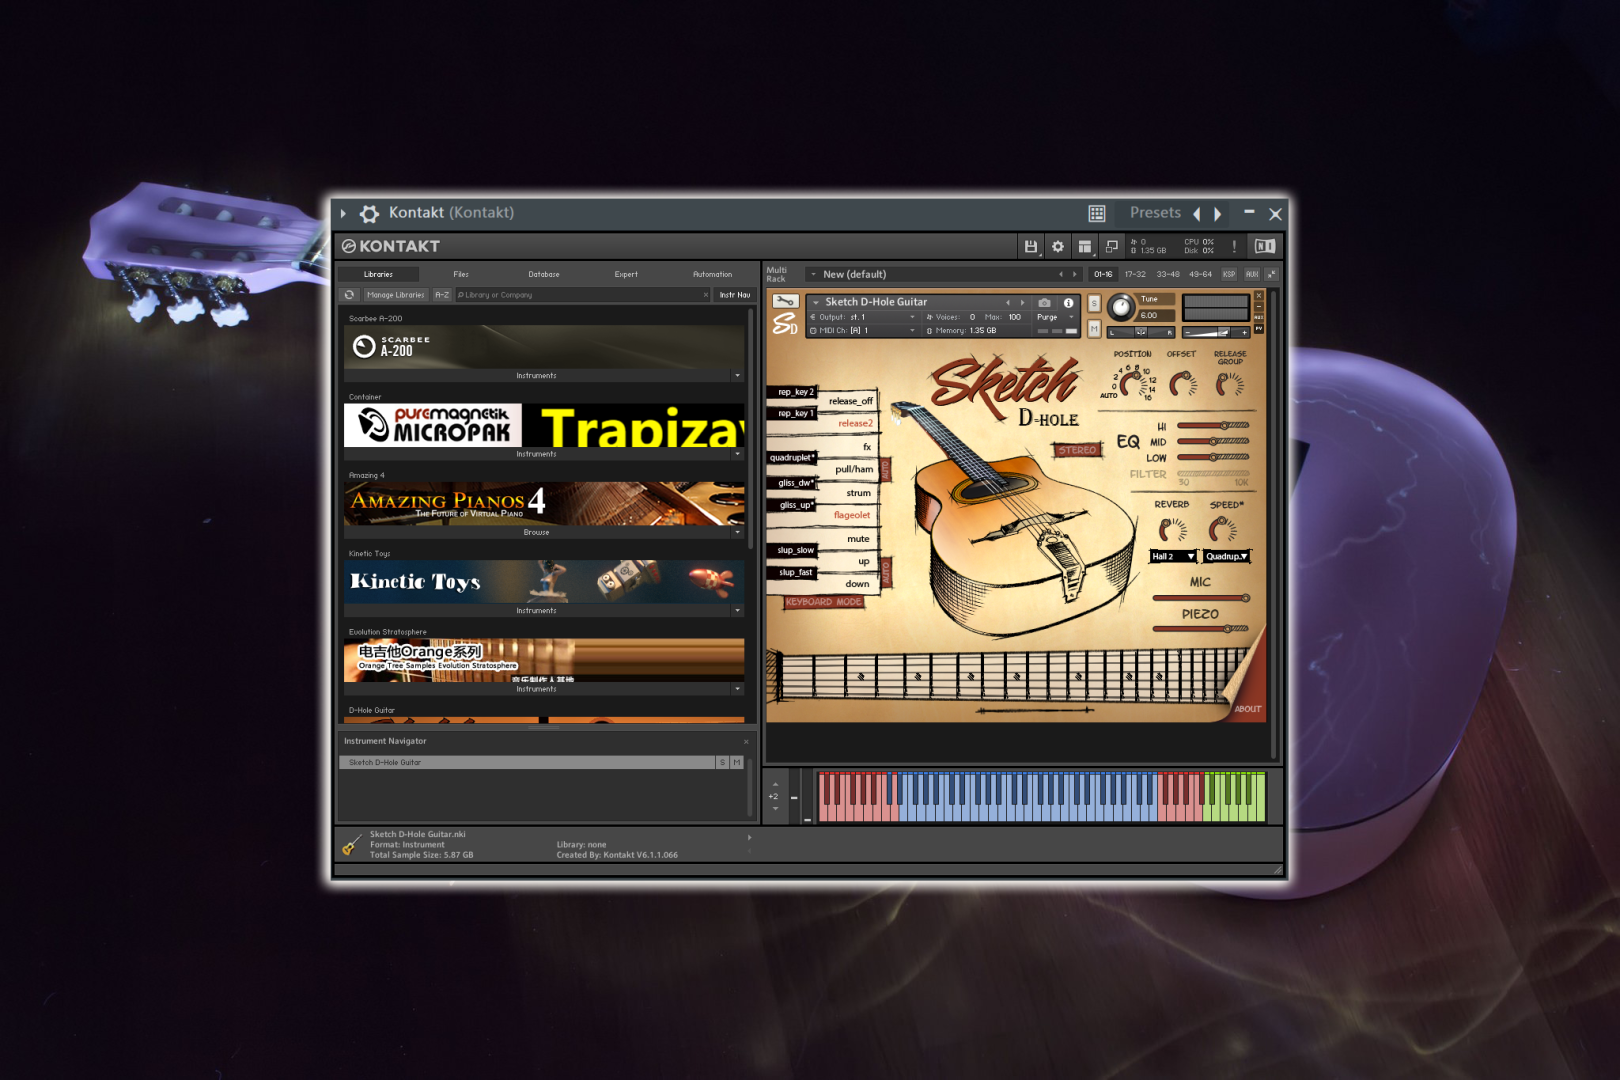Click the camera snapshot icon in instrument header

[x=1045, y=302]
